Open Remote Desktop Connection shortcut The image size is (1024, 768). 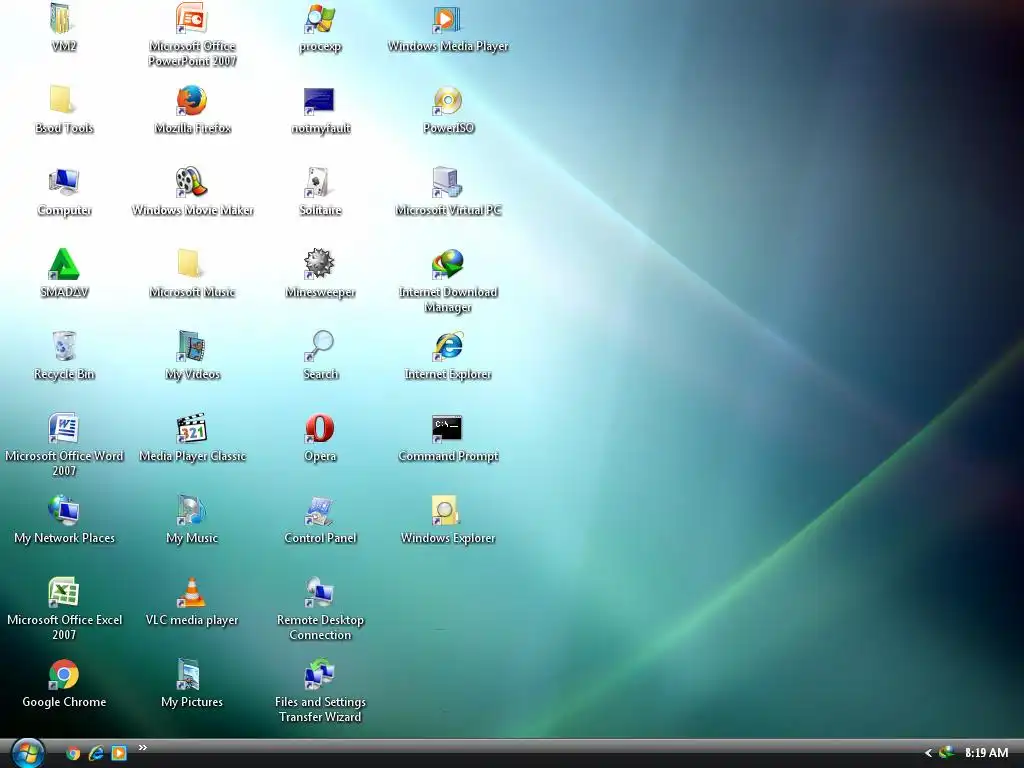tap(320, 592)
